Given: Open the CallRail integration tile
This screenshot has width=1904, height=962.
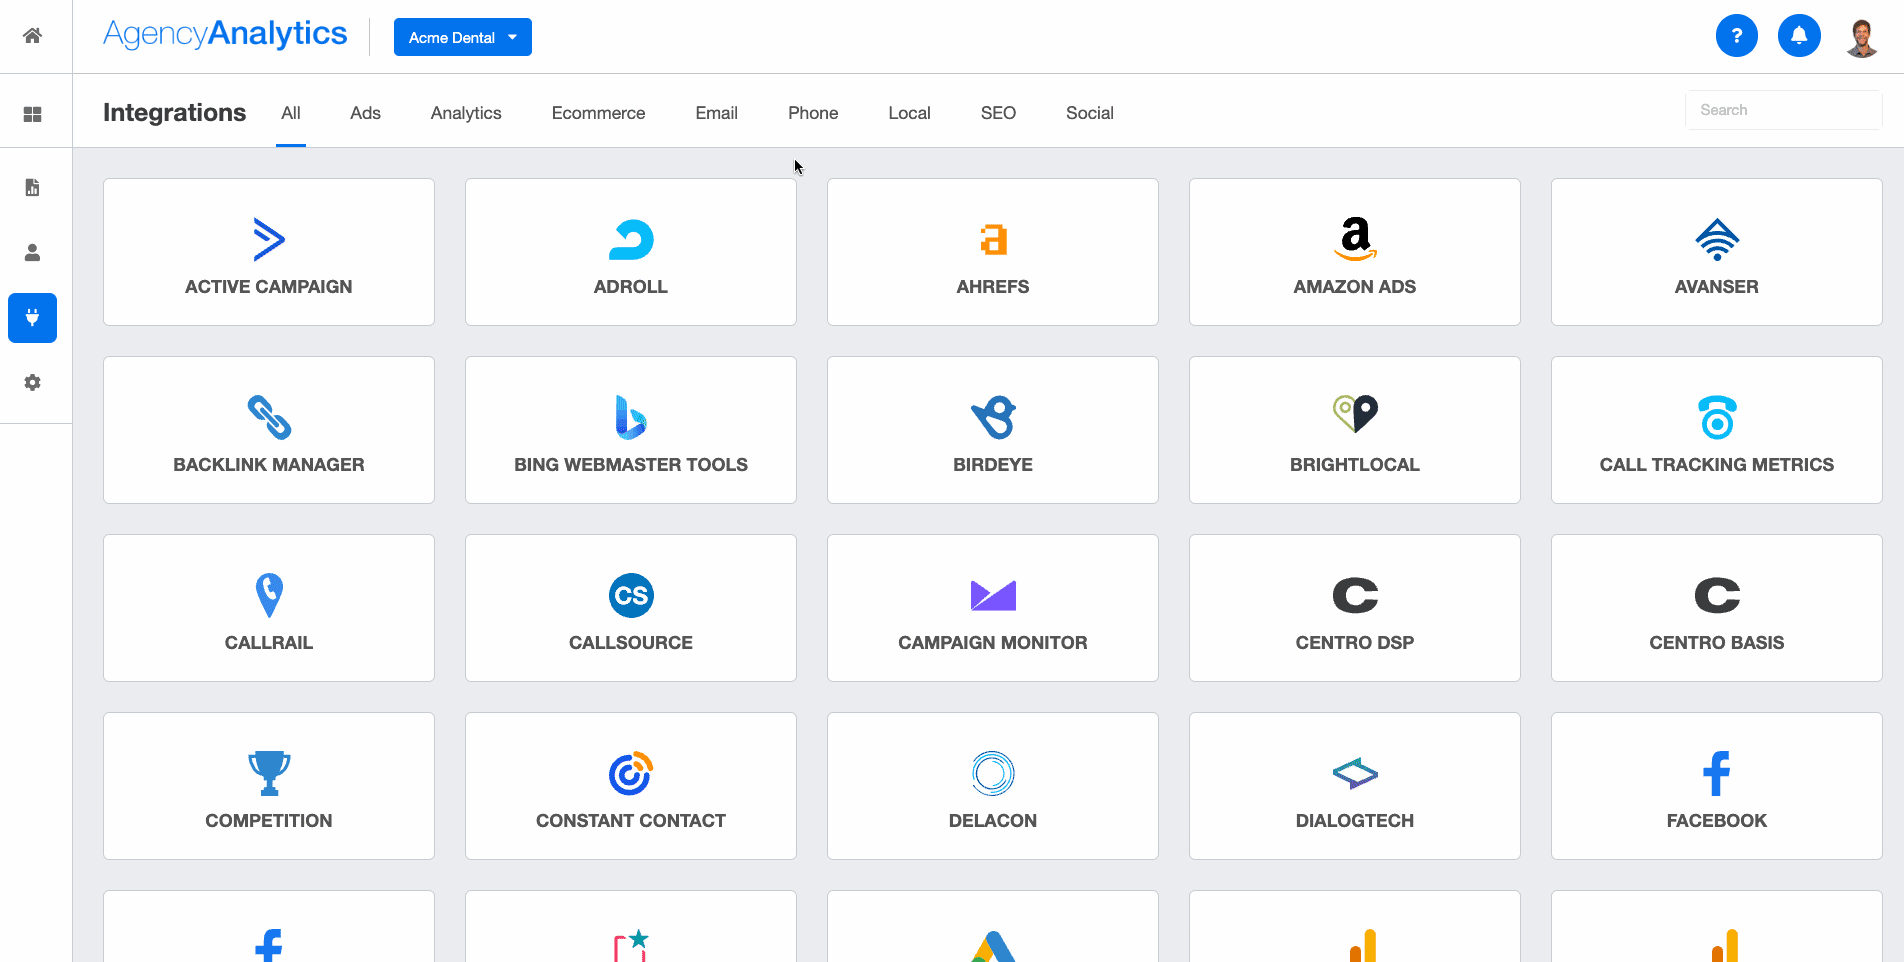Looking at the screenshot, I should coord(269,608).
